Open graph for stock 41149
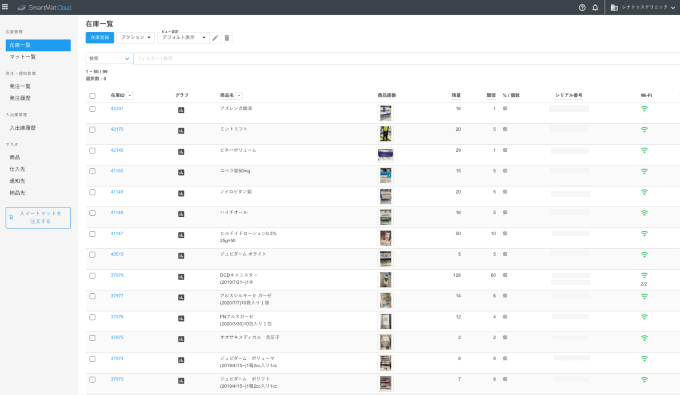 click(x=181, y=193)
